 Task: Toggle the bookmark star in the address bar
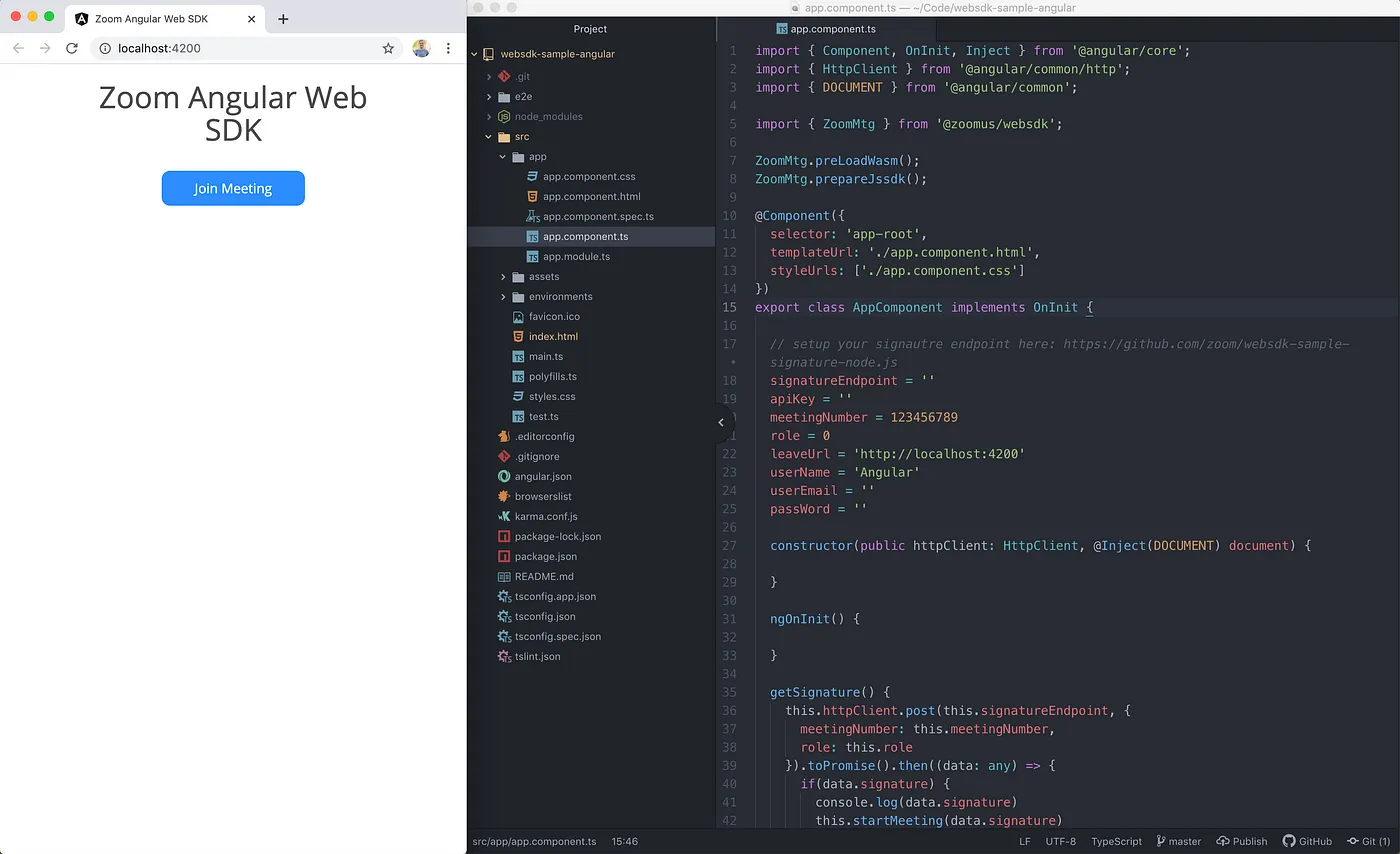click(388, 47)
